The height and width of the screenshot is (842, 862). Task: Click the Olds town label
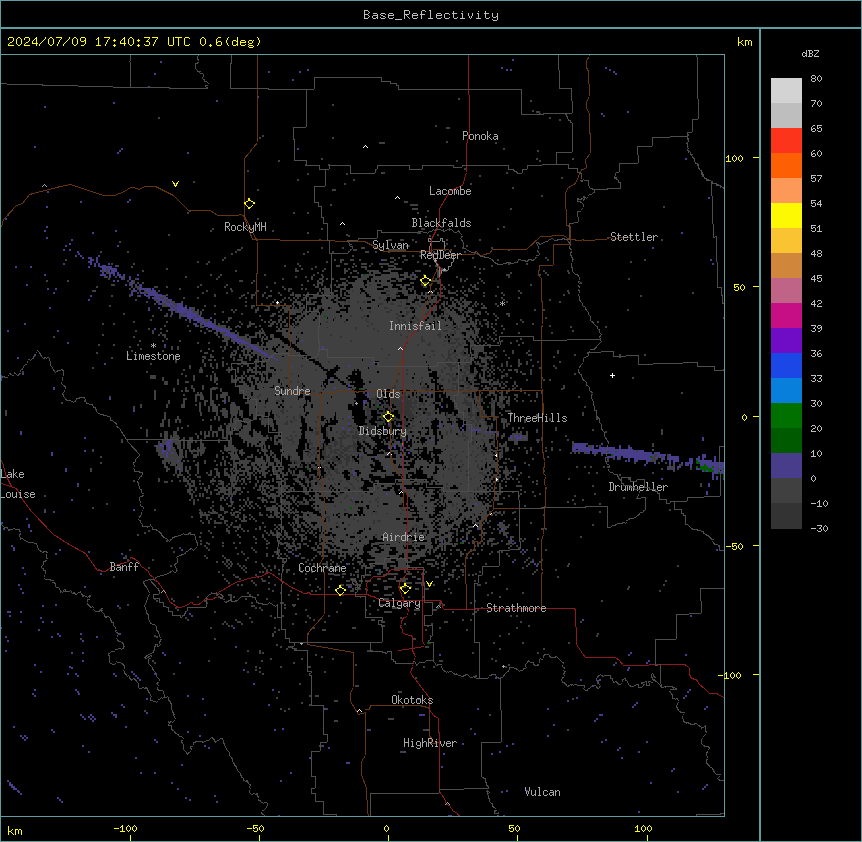click(388, 394)
